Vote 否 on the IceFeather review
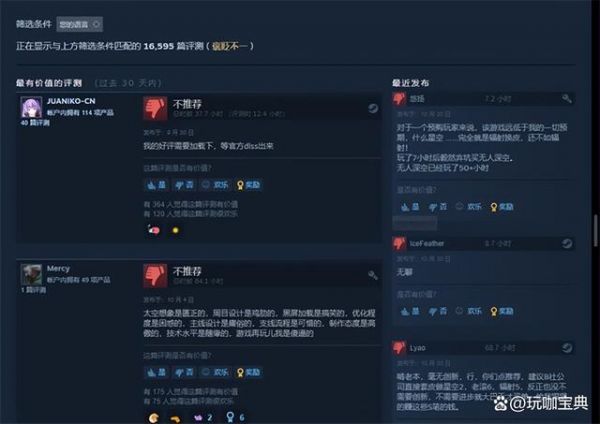 point(438,311)
